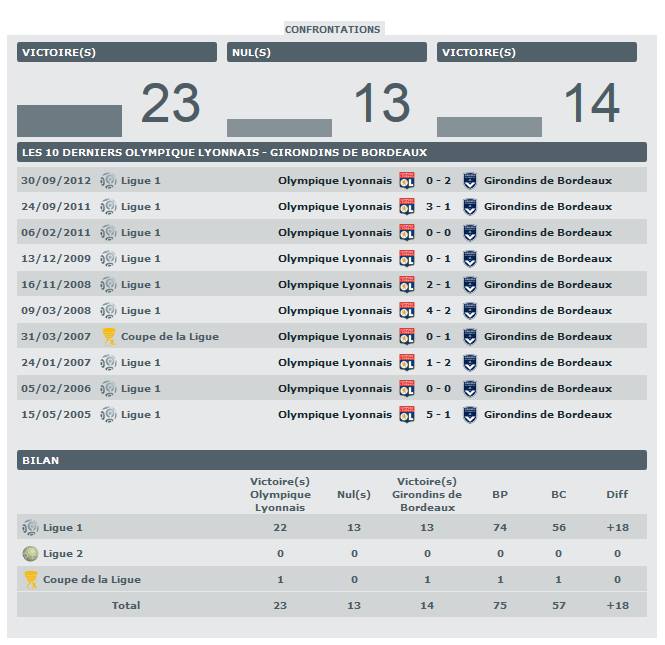Select the Confrontations tab
The image size is (665, 645).
coord(332,29)
